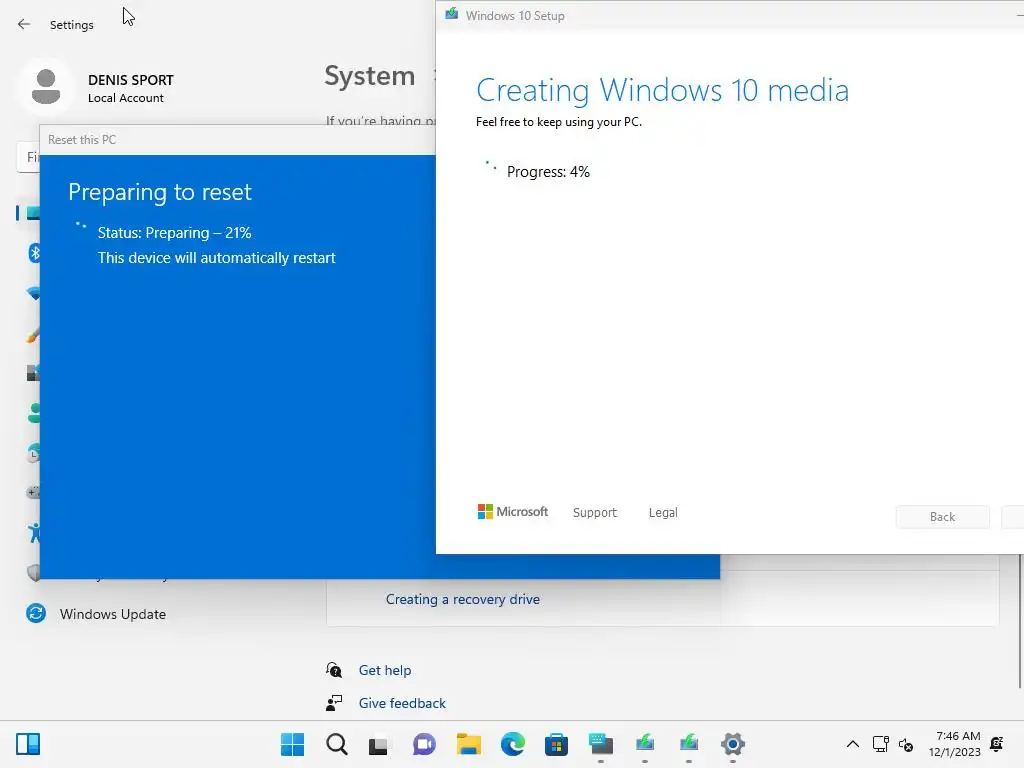Image resolution: width=1024 pixels, height=768 pixels.
Task: Switch to Settings gear on taskbar
Action: coord(733,744)
